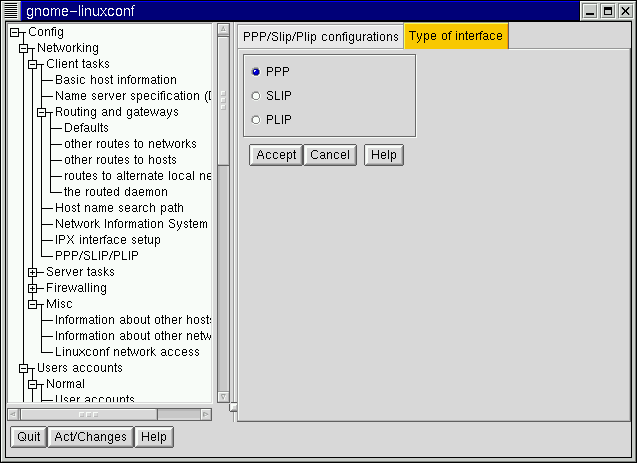
Task: Switch to PPP/Slip/Plip configurations tab
Action: (320, 37)
